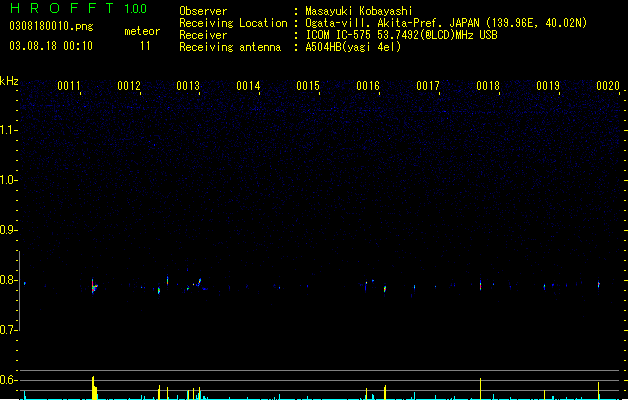Select the 0015 time label

pos(308,86)
